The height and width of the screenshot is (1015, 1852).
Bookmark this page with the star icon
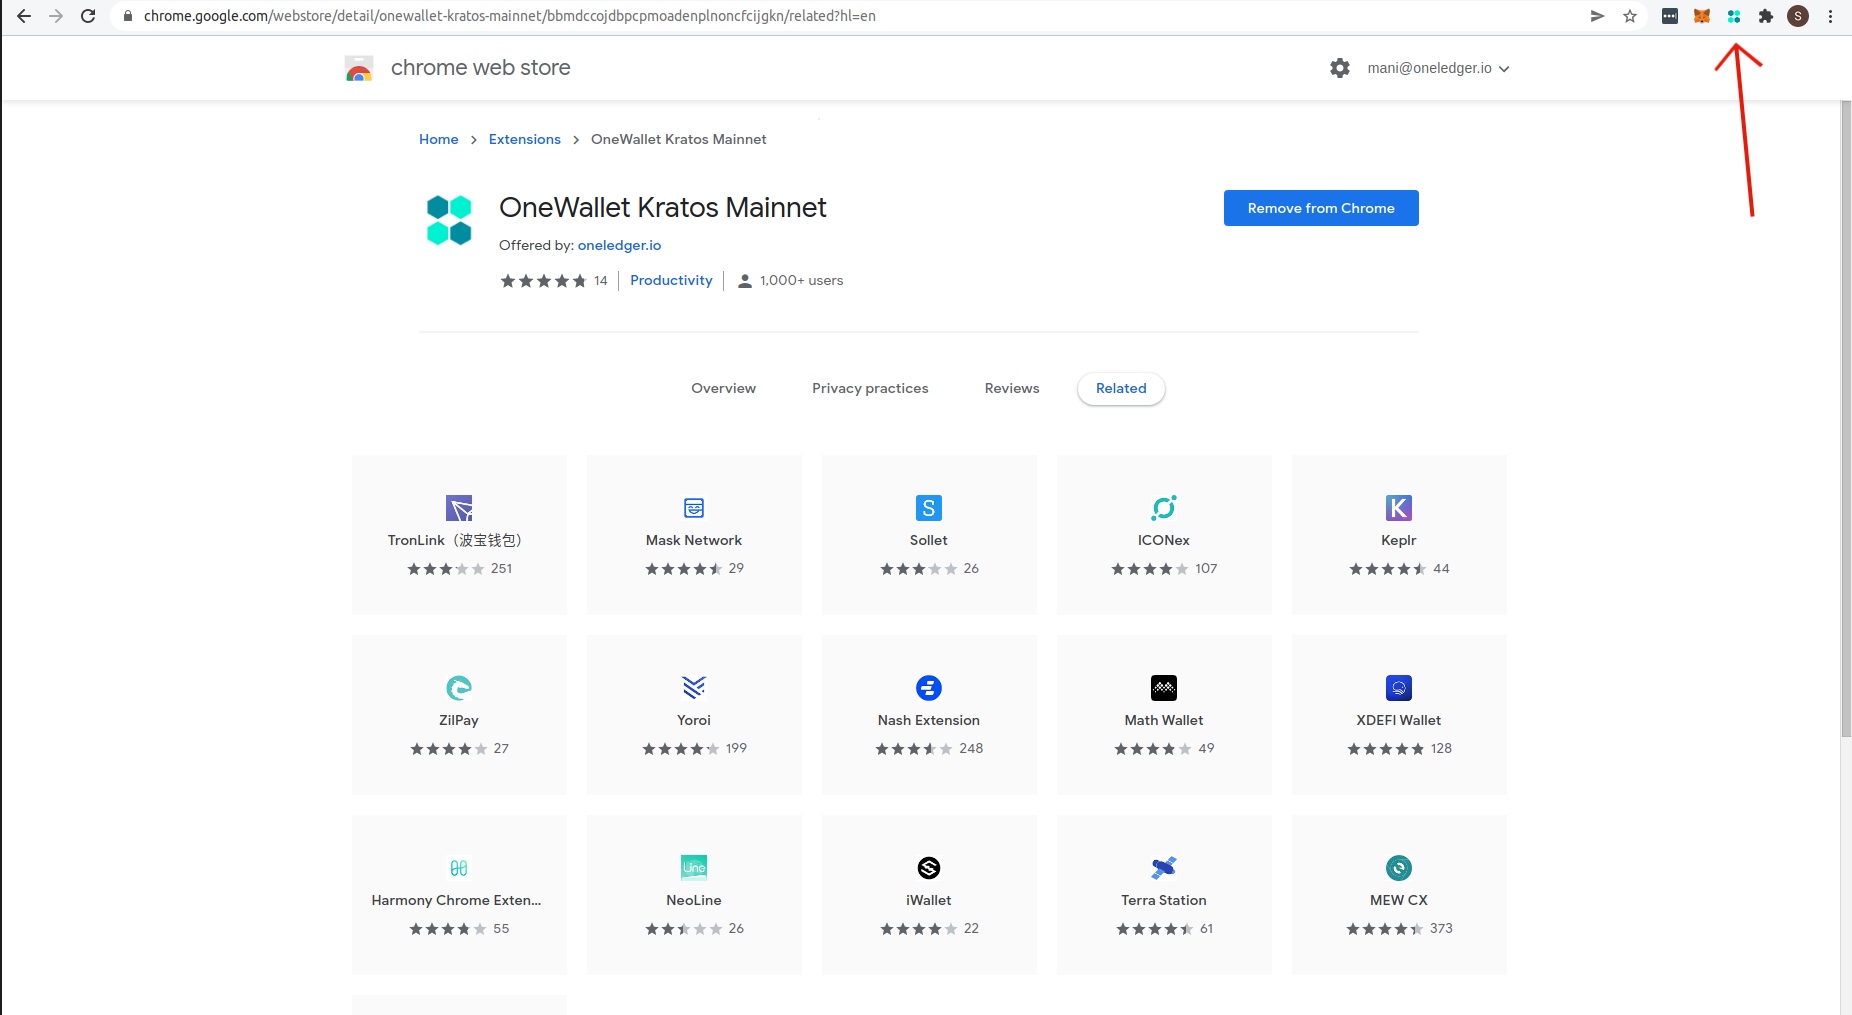coord(1630,16)
